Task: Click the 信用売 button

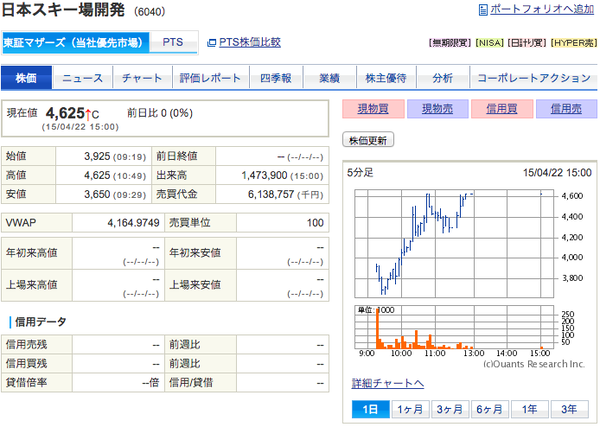Action: pyautogui.click(x=566, y=109)
